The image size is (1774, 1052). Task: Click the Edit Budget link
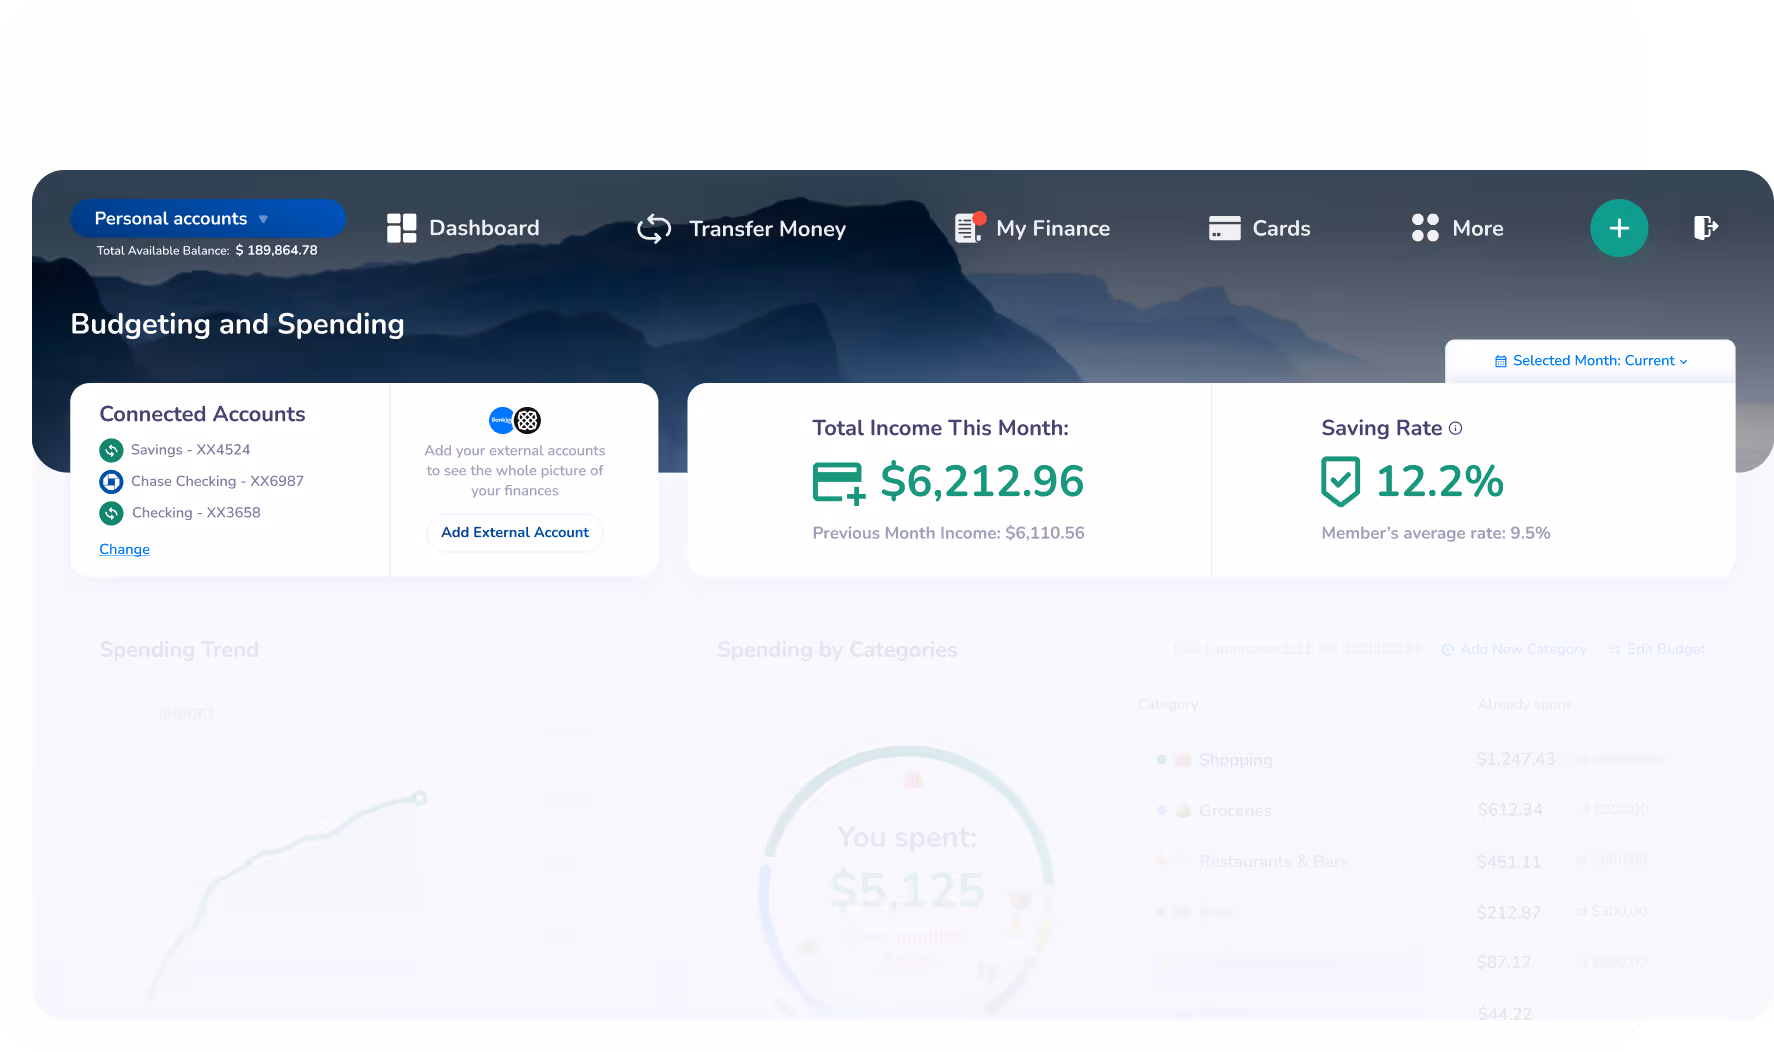pos(1657,649)
